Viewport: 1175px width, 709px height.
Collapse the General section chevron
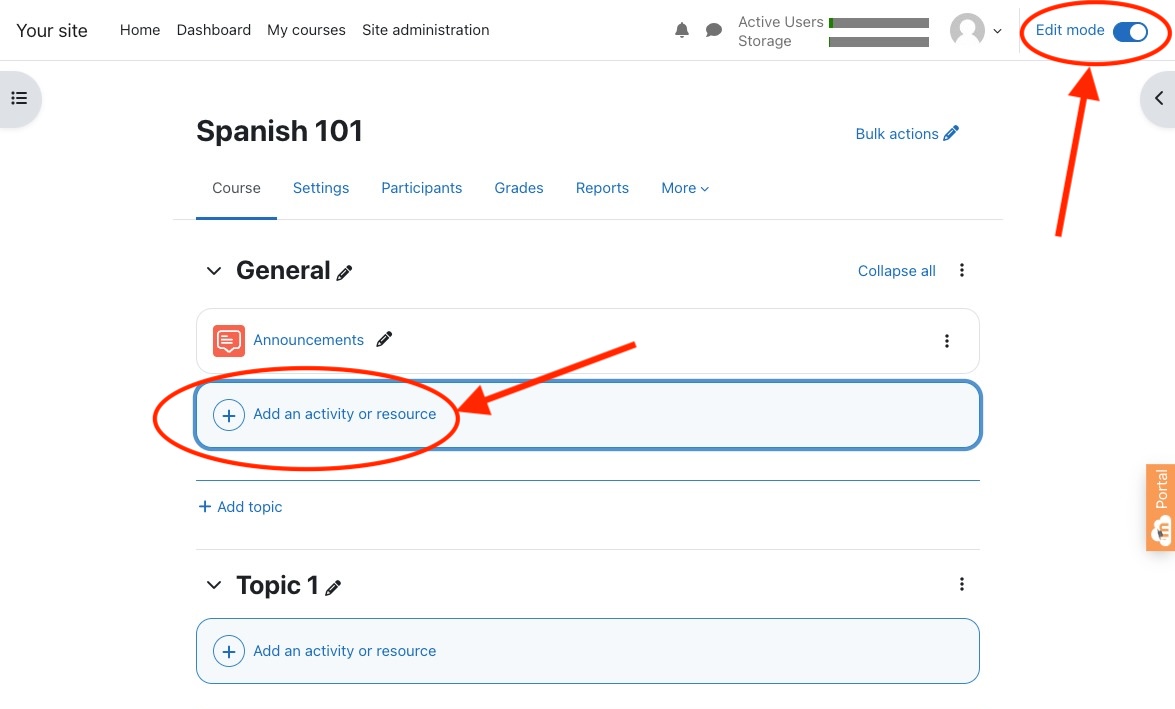click(x=213, y=271)
